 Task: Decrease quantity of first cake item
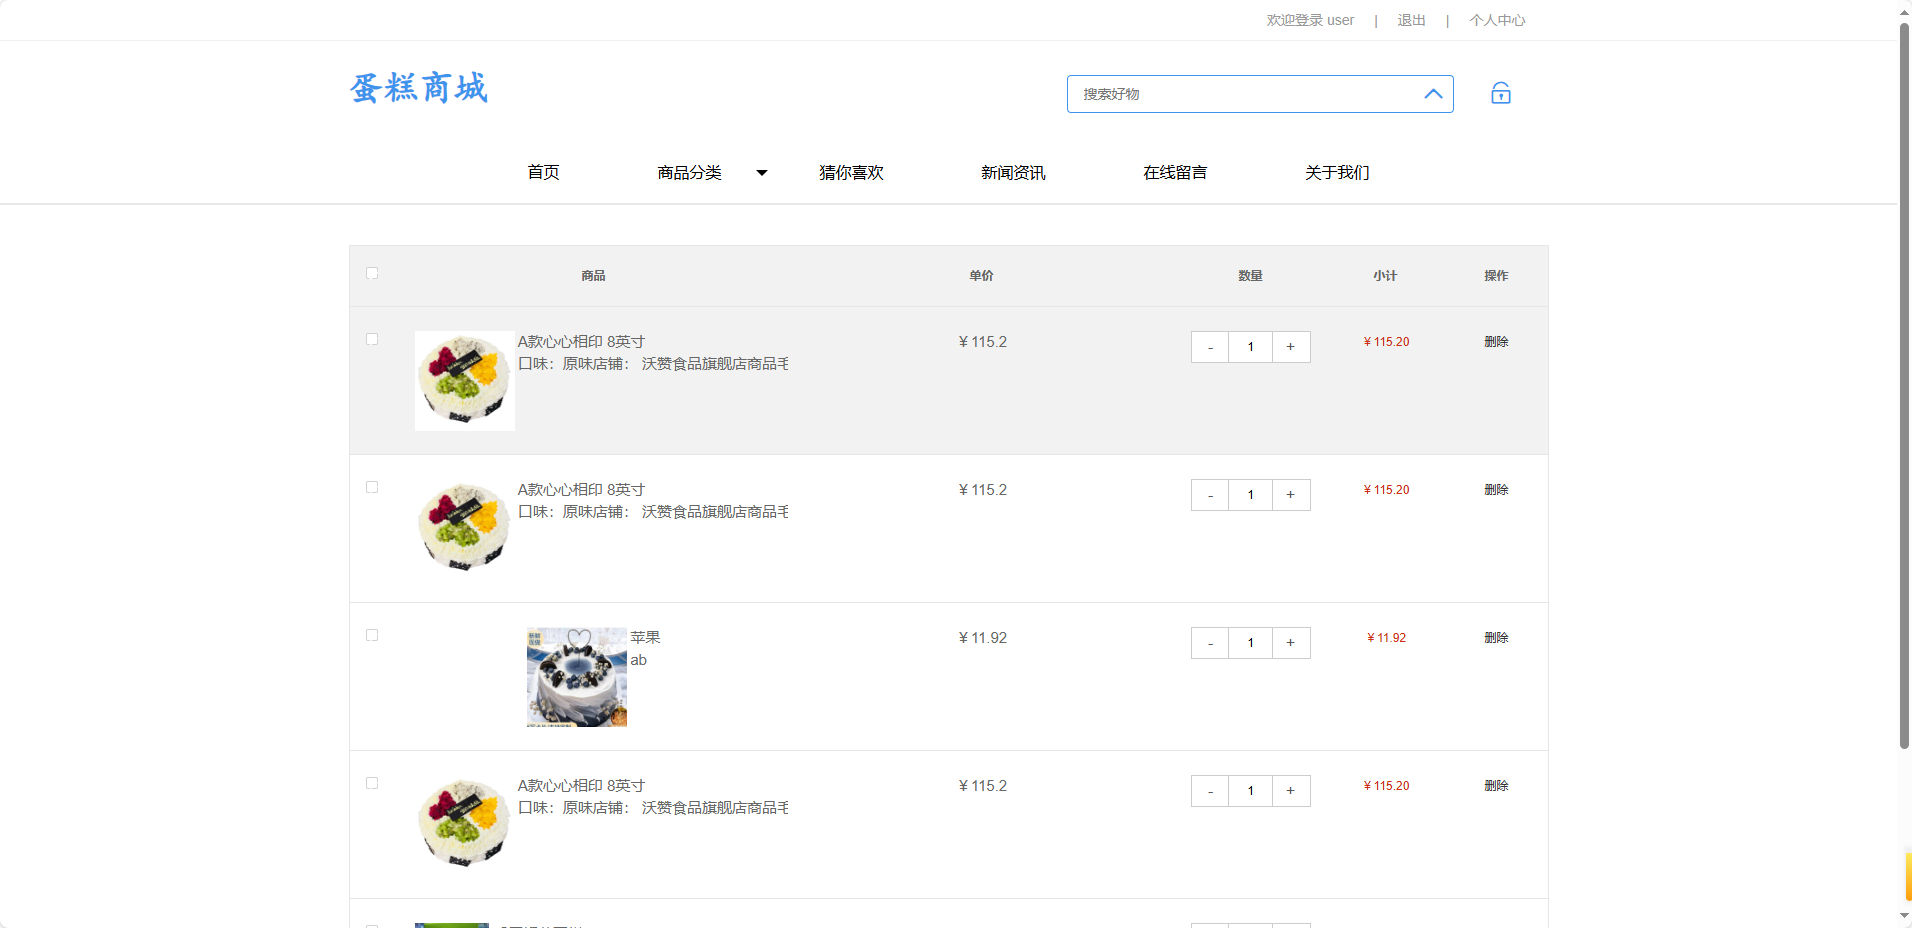click(x=1210, y=347)
